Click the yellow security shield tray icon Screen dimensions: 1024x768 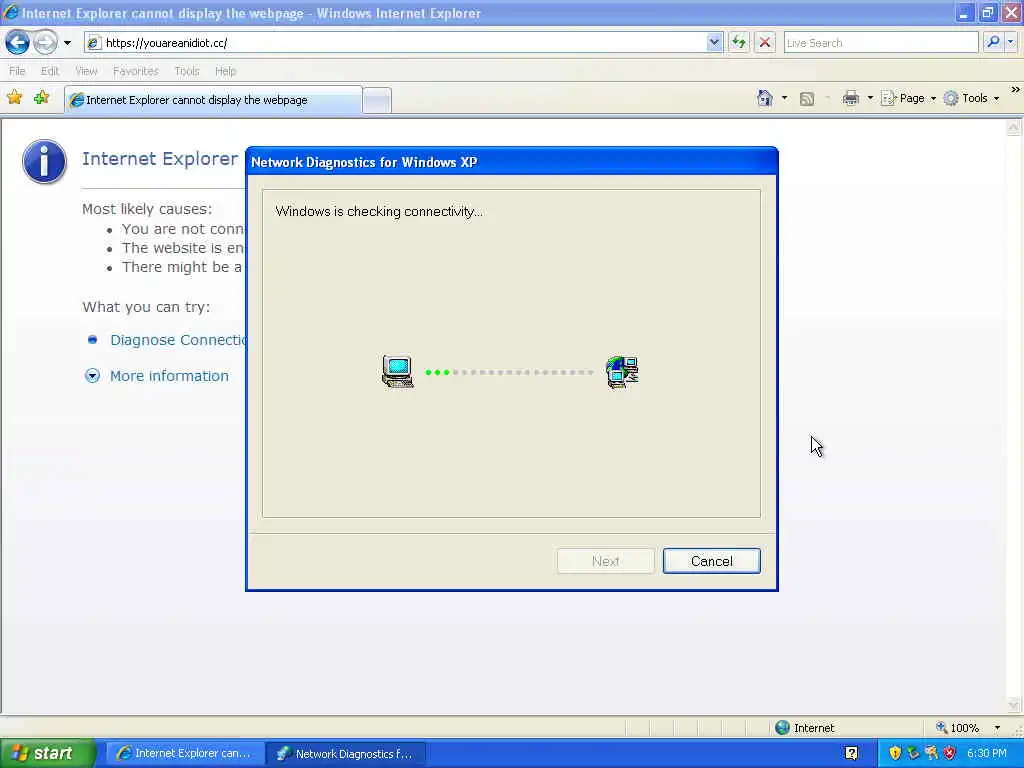click(x=895, y=753)
